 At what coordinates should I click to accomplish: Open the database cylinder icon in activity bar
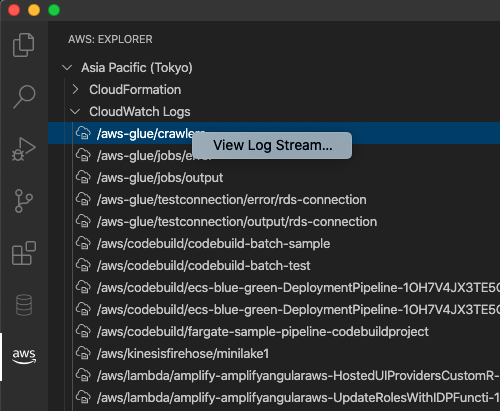(24, 305)
